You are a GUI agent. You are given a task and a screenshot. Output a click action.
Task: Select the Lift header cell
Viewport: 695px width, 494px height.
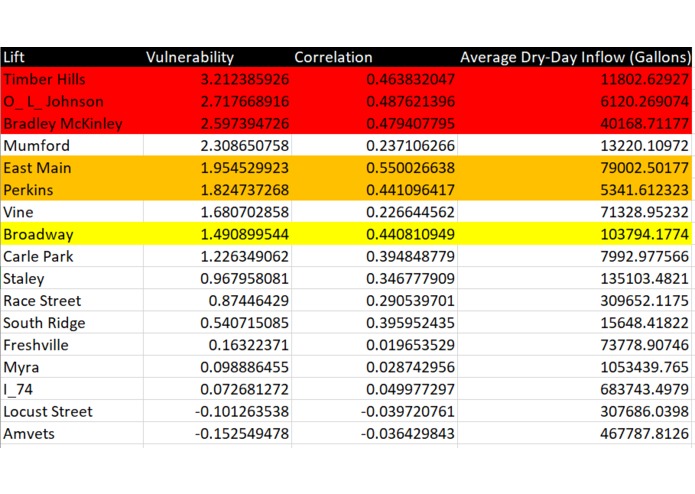72,57
